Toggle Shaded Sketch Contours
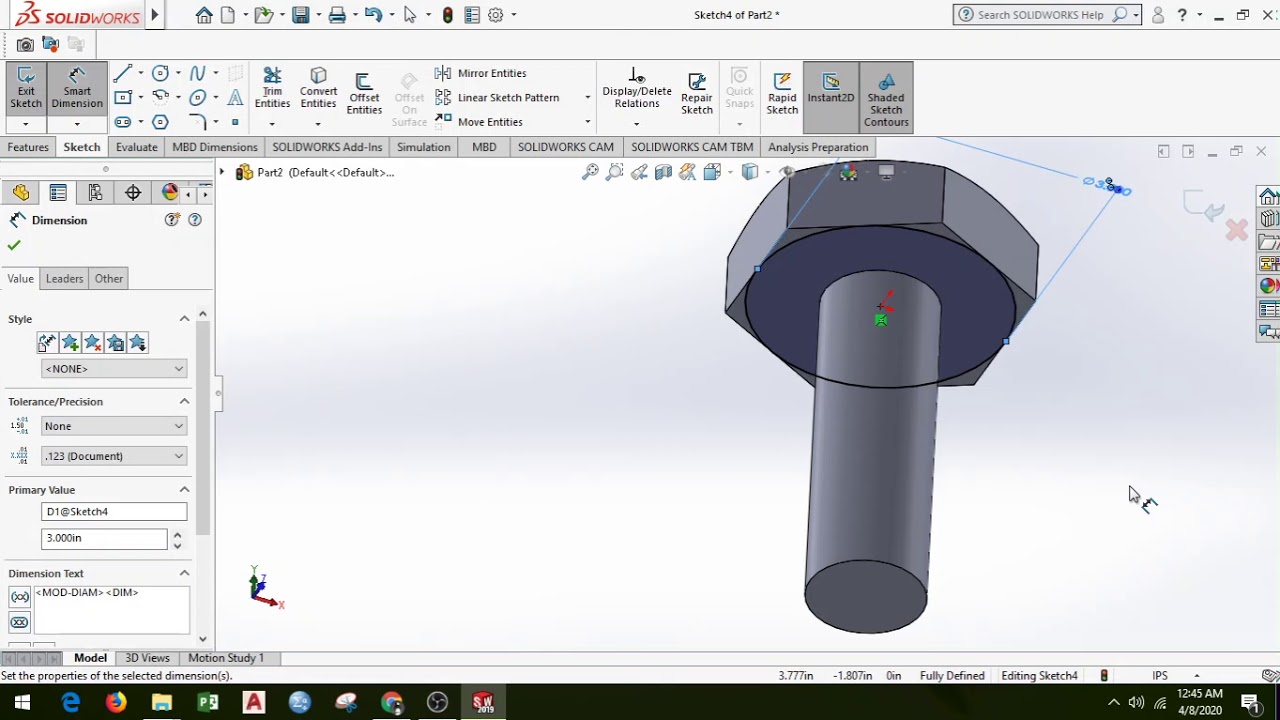The image size is (1280, 720). click(886, 98)
